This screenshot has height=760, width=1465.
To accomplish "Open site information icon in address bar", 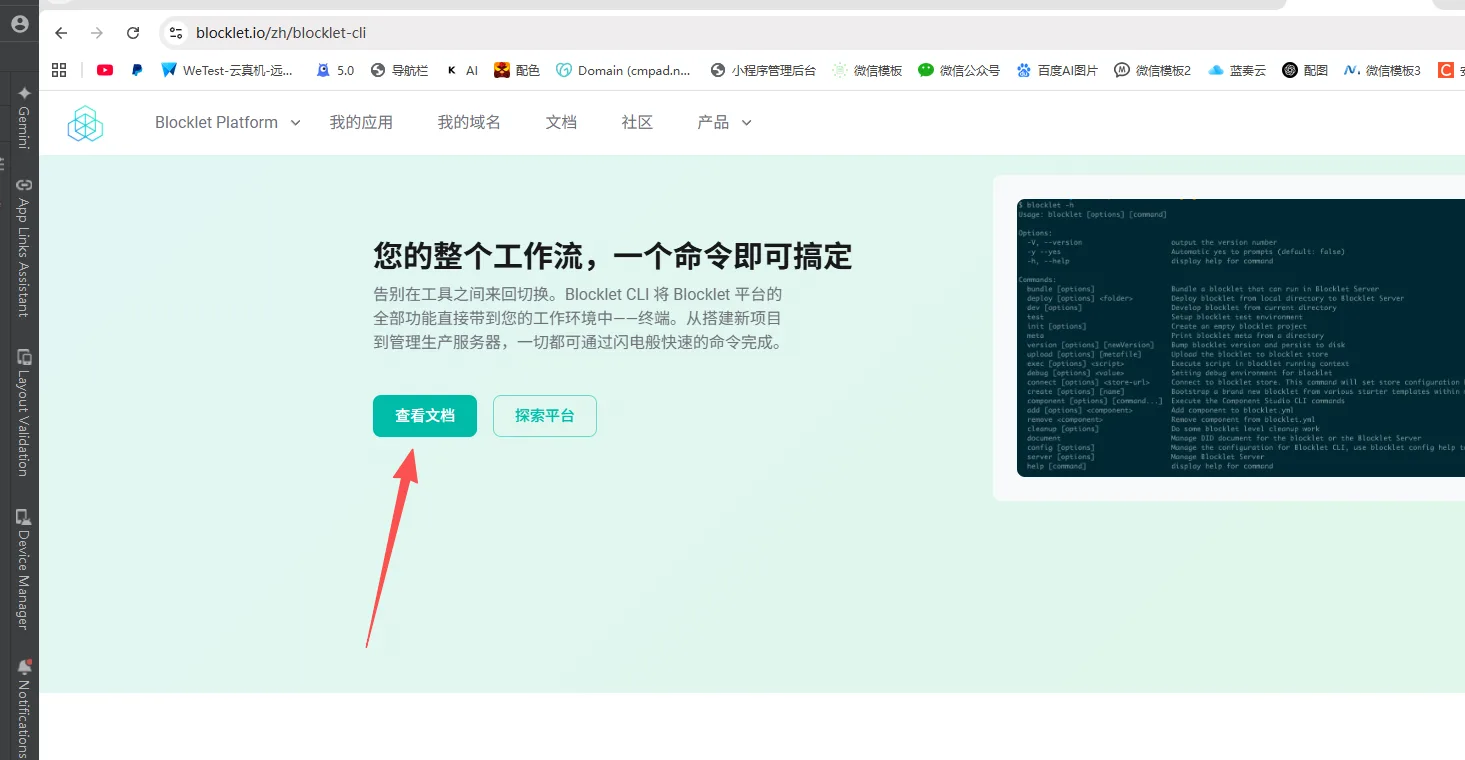I will 176,33.
